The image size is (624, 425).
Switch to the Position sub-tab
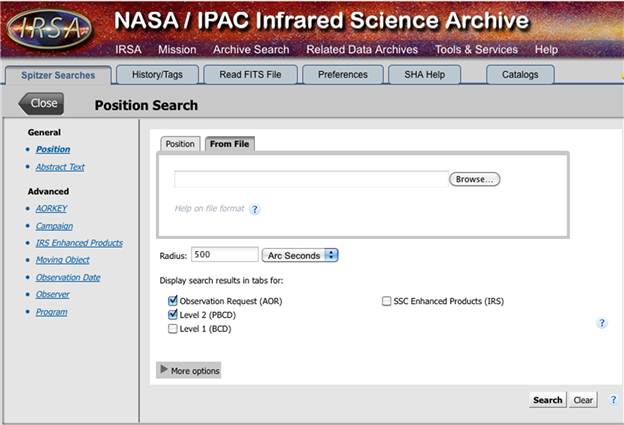tap(180, 144)
